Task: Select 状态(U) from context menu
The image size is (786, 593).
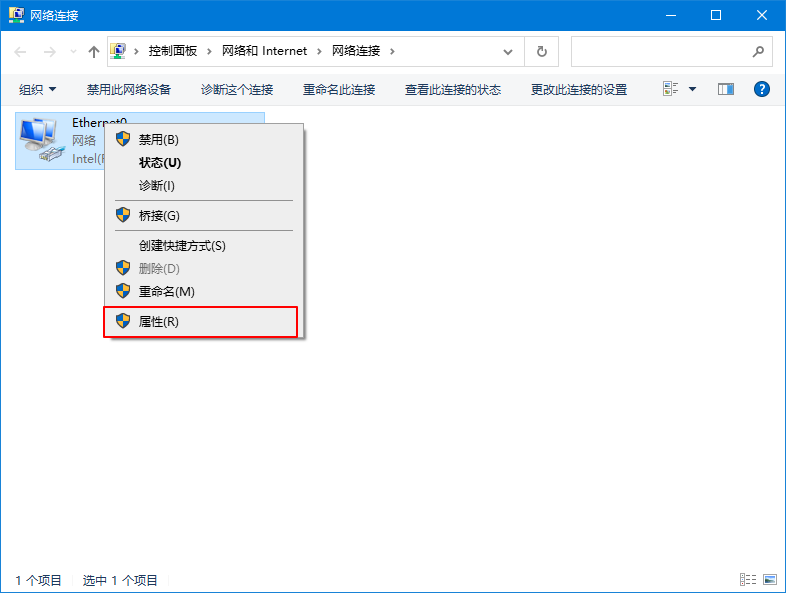Action: 160,162
